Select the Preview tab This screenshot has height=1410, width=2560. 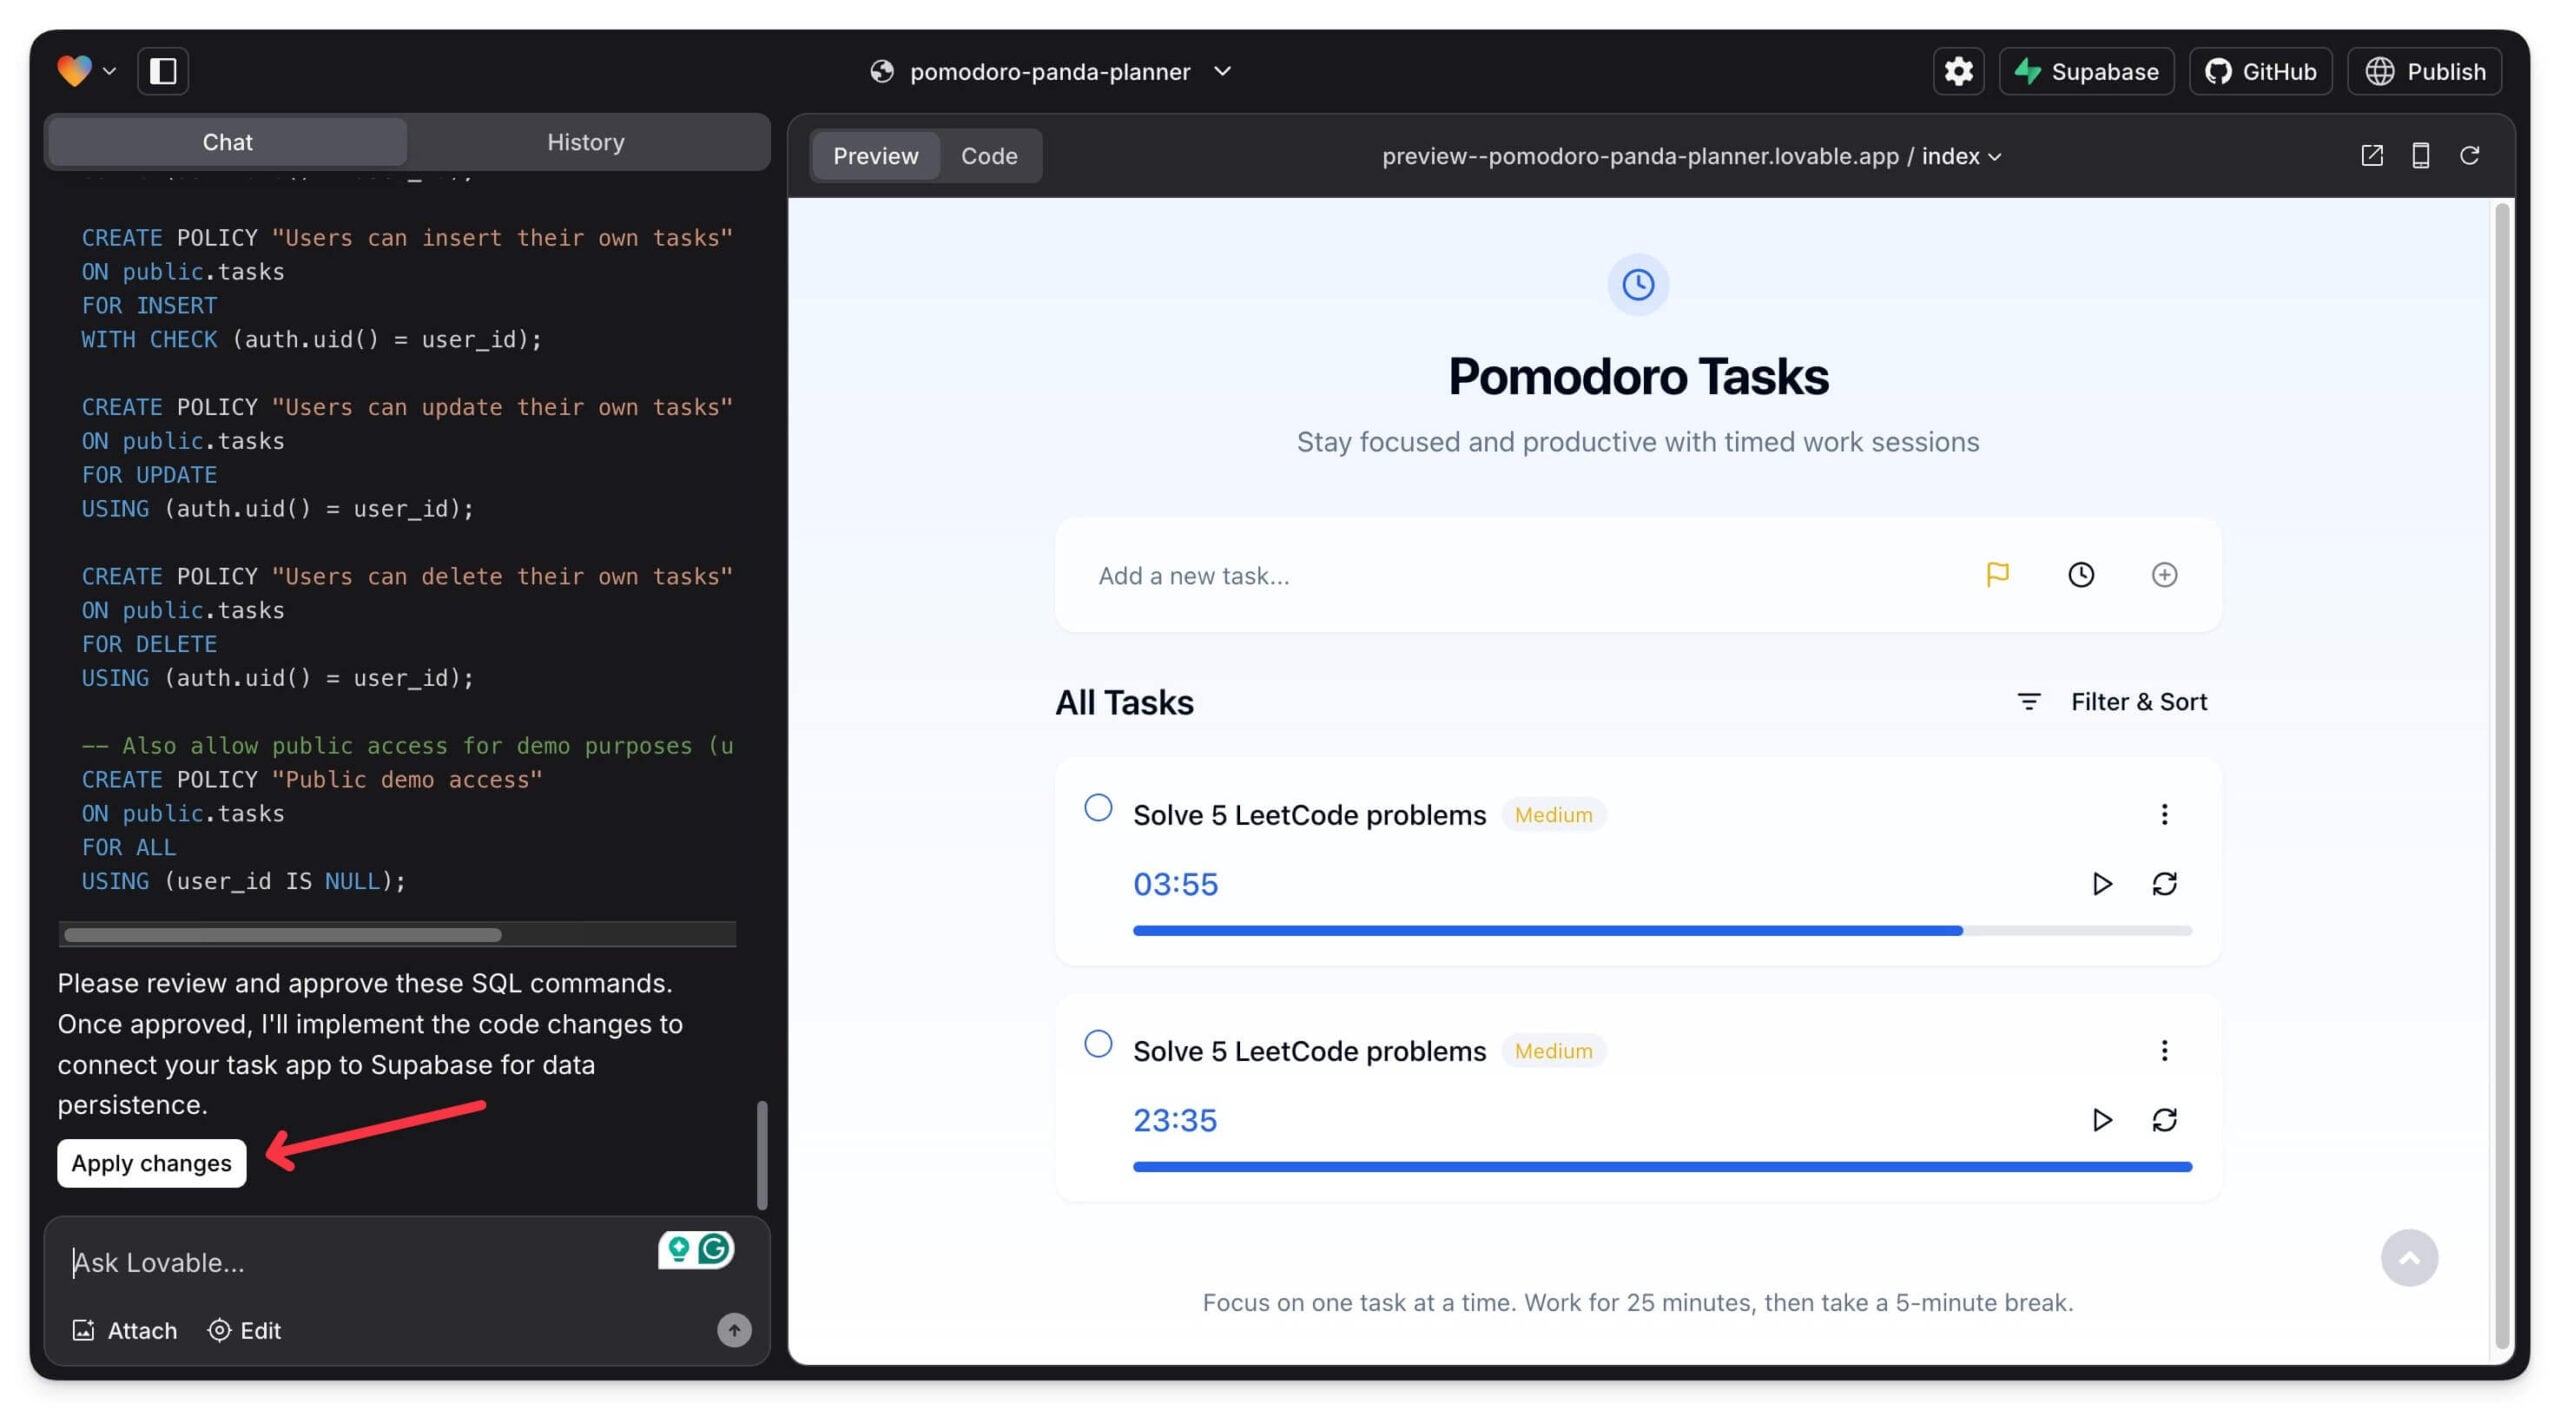[875, 156]
